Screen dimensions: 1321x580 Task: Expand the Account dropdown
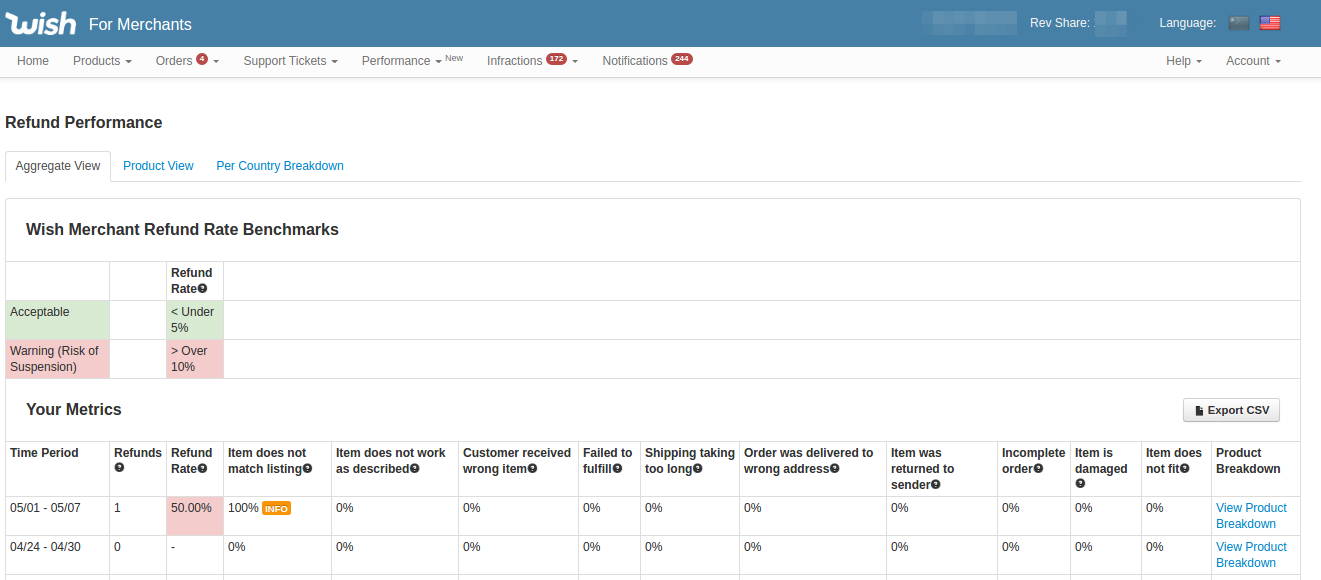point(1253,61)
